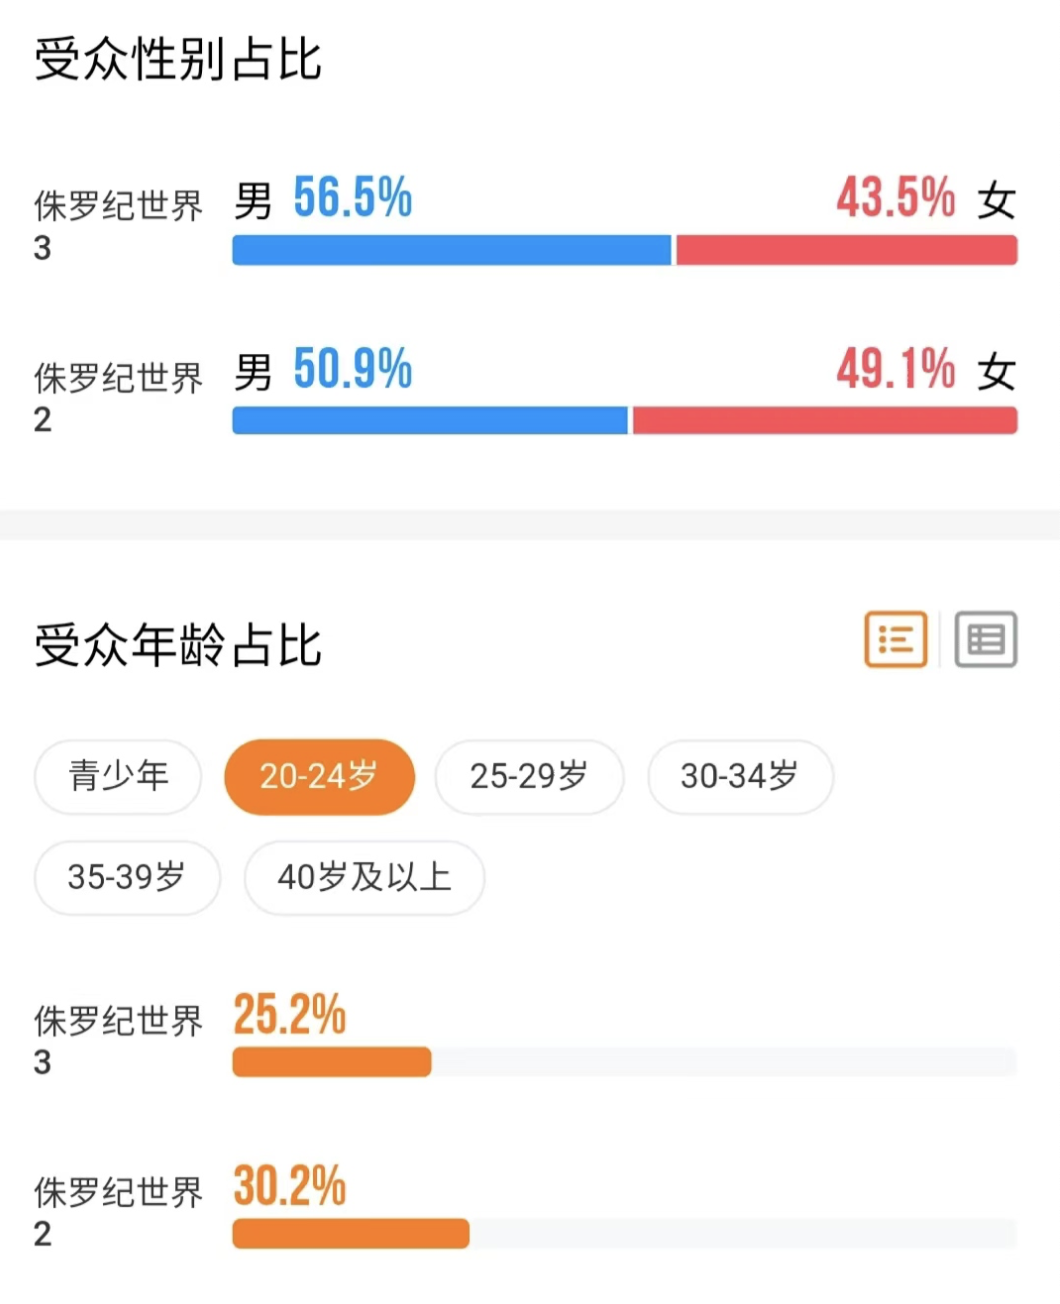This screenshot has height=1304, width=1060.
Task: Click the 受众性别占比 heading
Action: pyautogui.click(x=178, y=59)
